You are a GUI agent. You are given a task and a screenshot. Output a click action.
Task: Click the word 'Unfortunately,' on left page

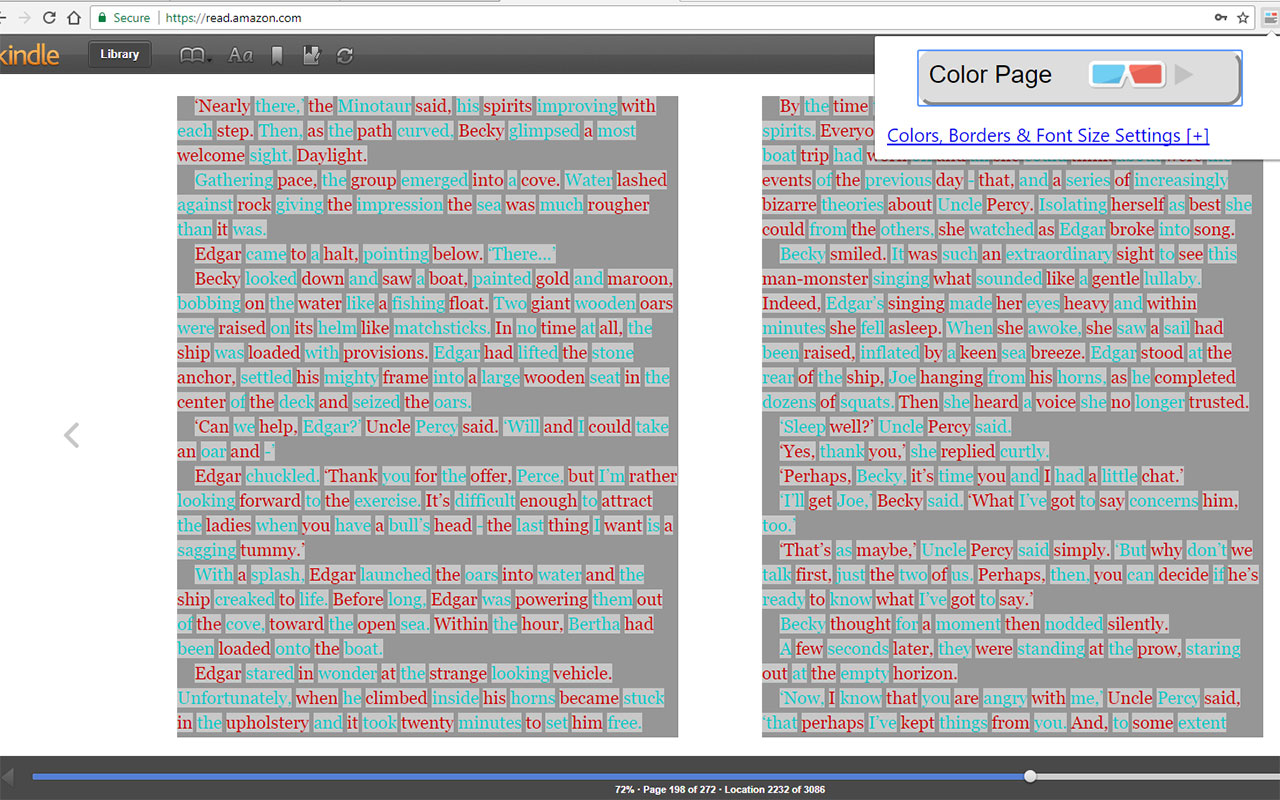[234, 698]
